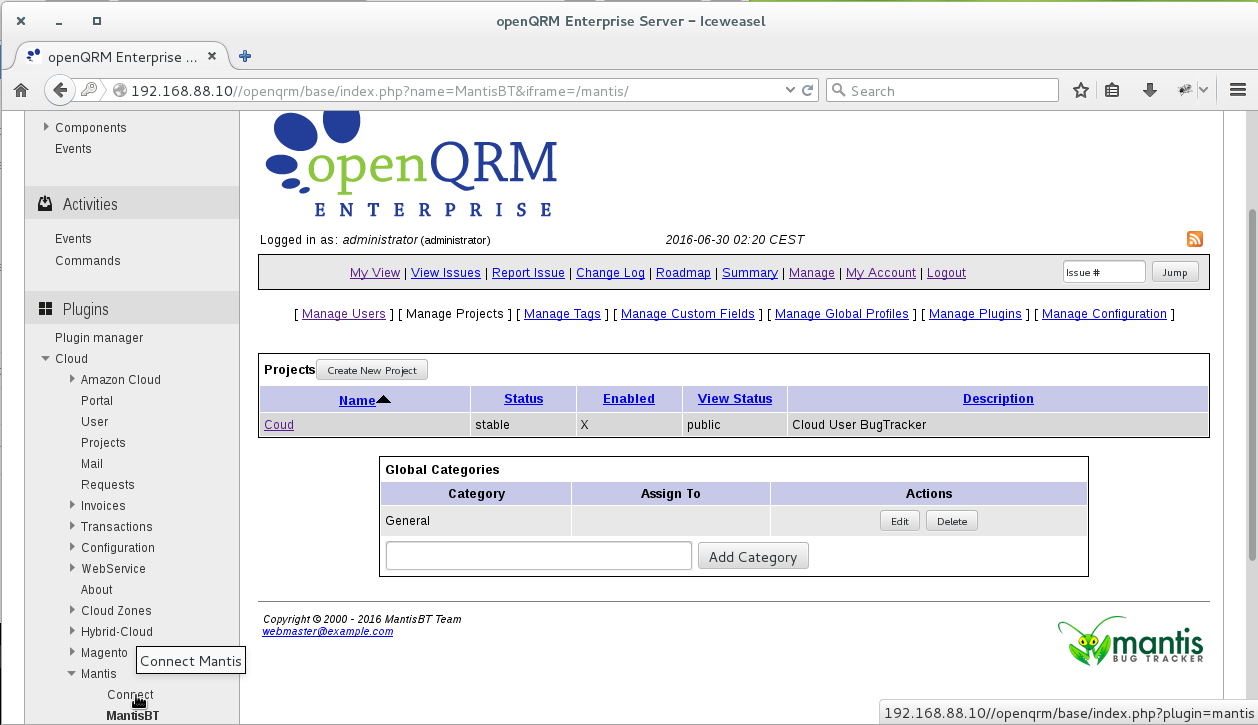1258x725 pixels.
Task: Open My Account in Mantis menu
Action: [x=881, y=273]
